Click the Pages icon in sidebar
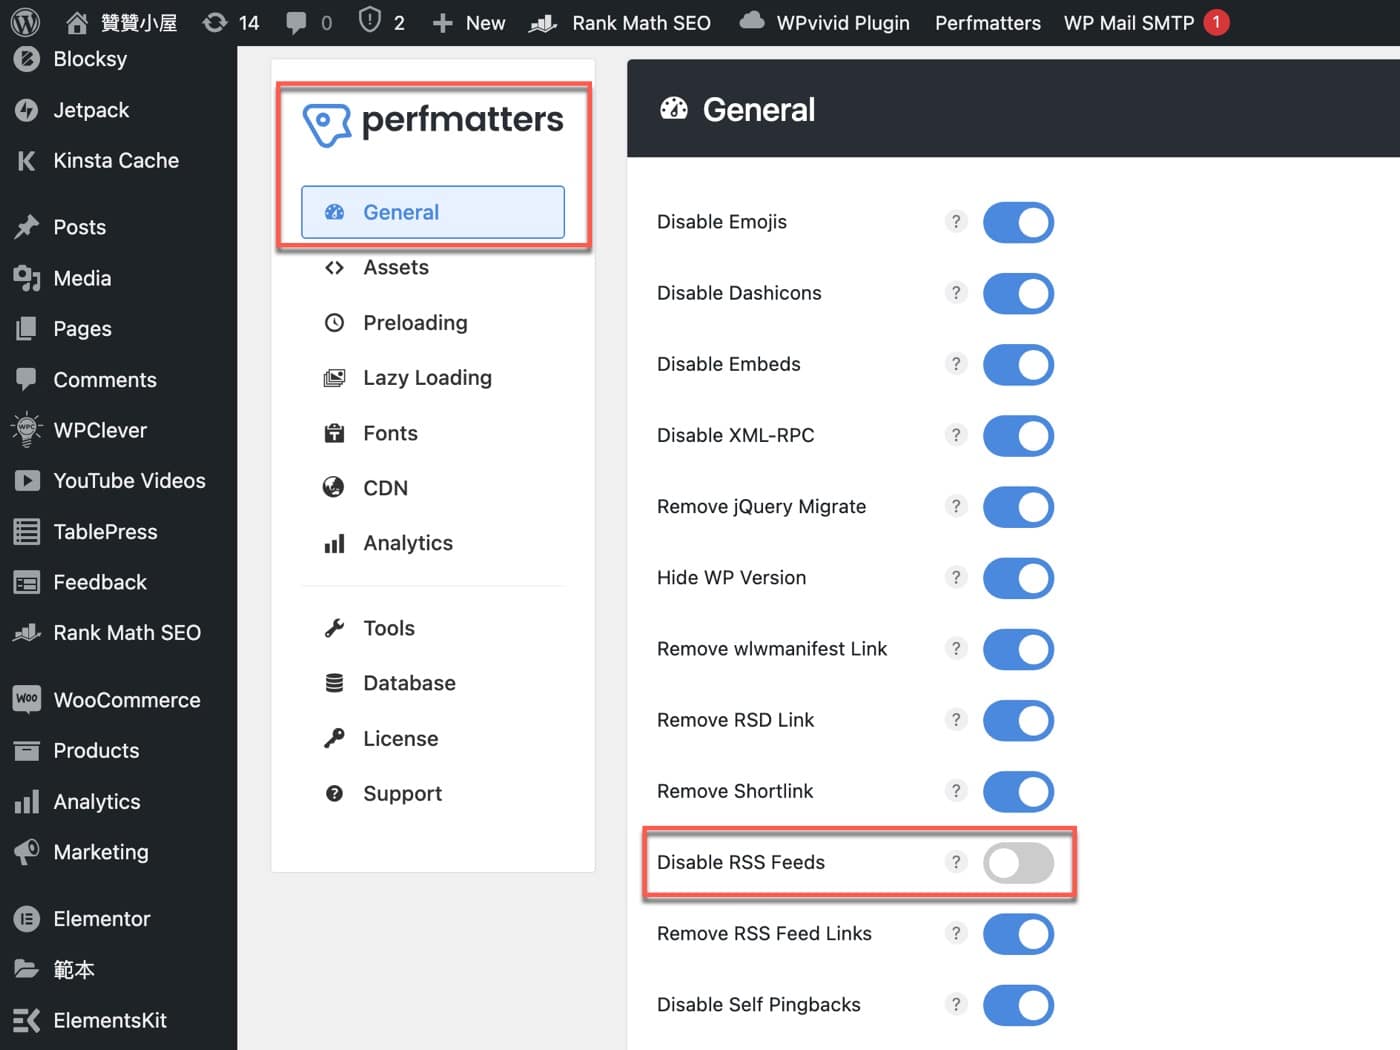Viewport: 1400px width, 1050px height. [26, 329]
